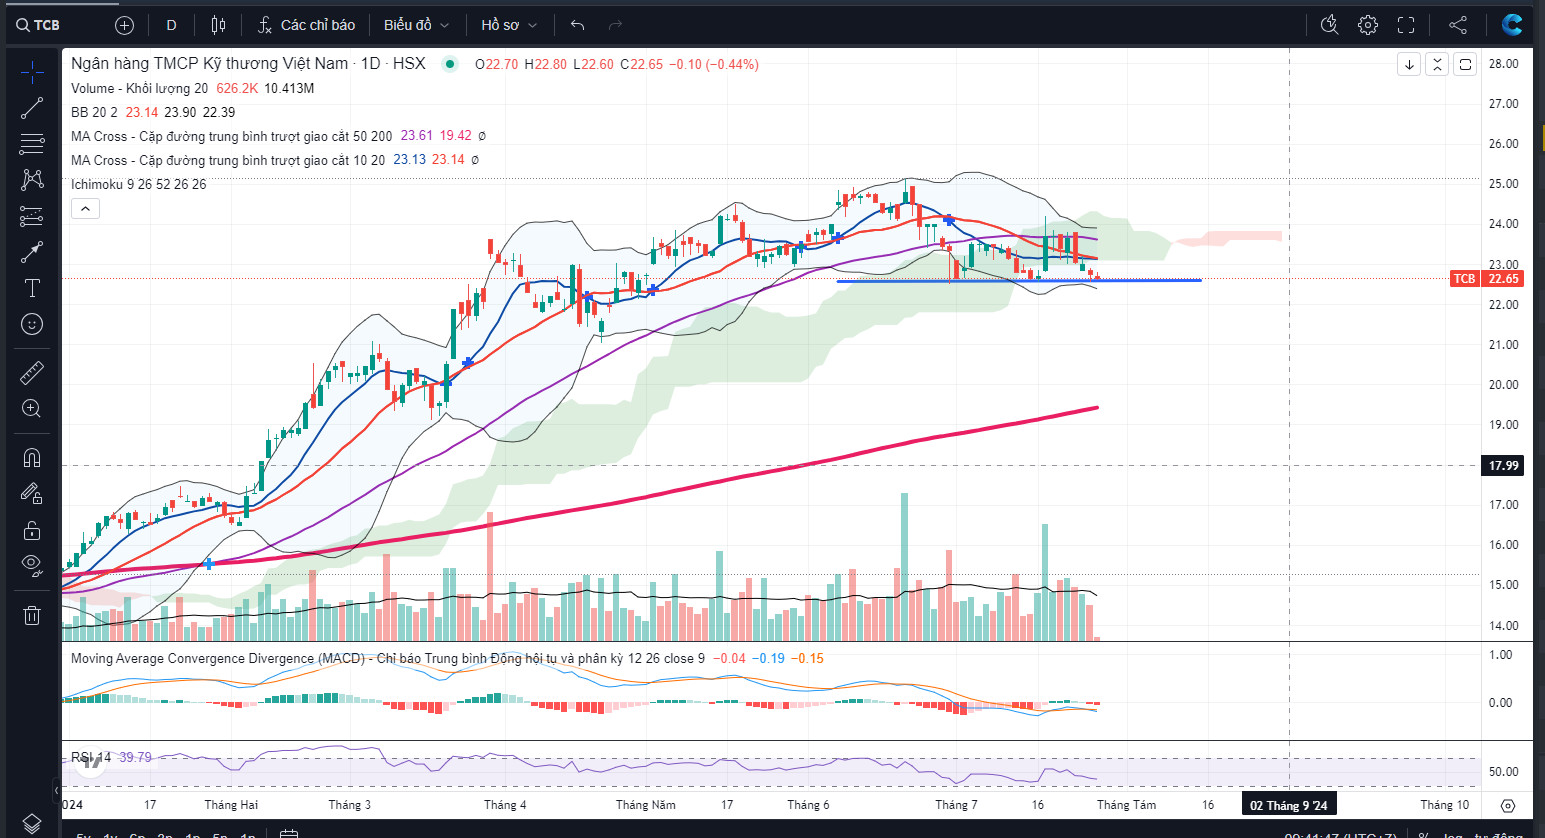1545x838 pixels.
Task: Move main pane down with arrow button
Action: pyautogui.click(x=1409, y=65)
